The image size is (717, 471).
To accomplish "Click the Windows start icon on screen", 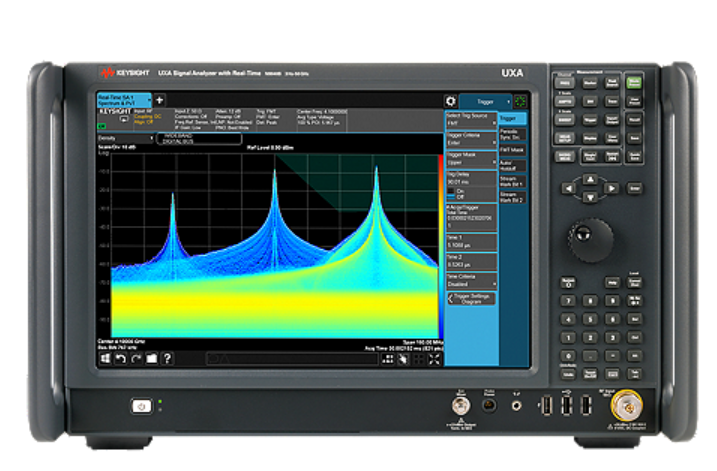I will pyautogui.click(x=105, y=359).
